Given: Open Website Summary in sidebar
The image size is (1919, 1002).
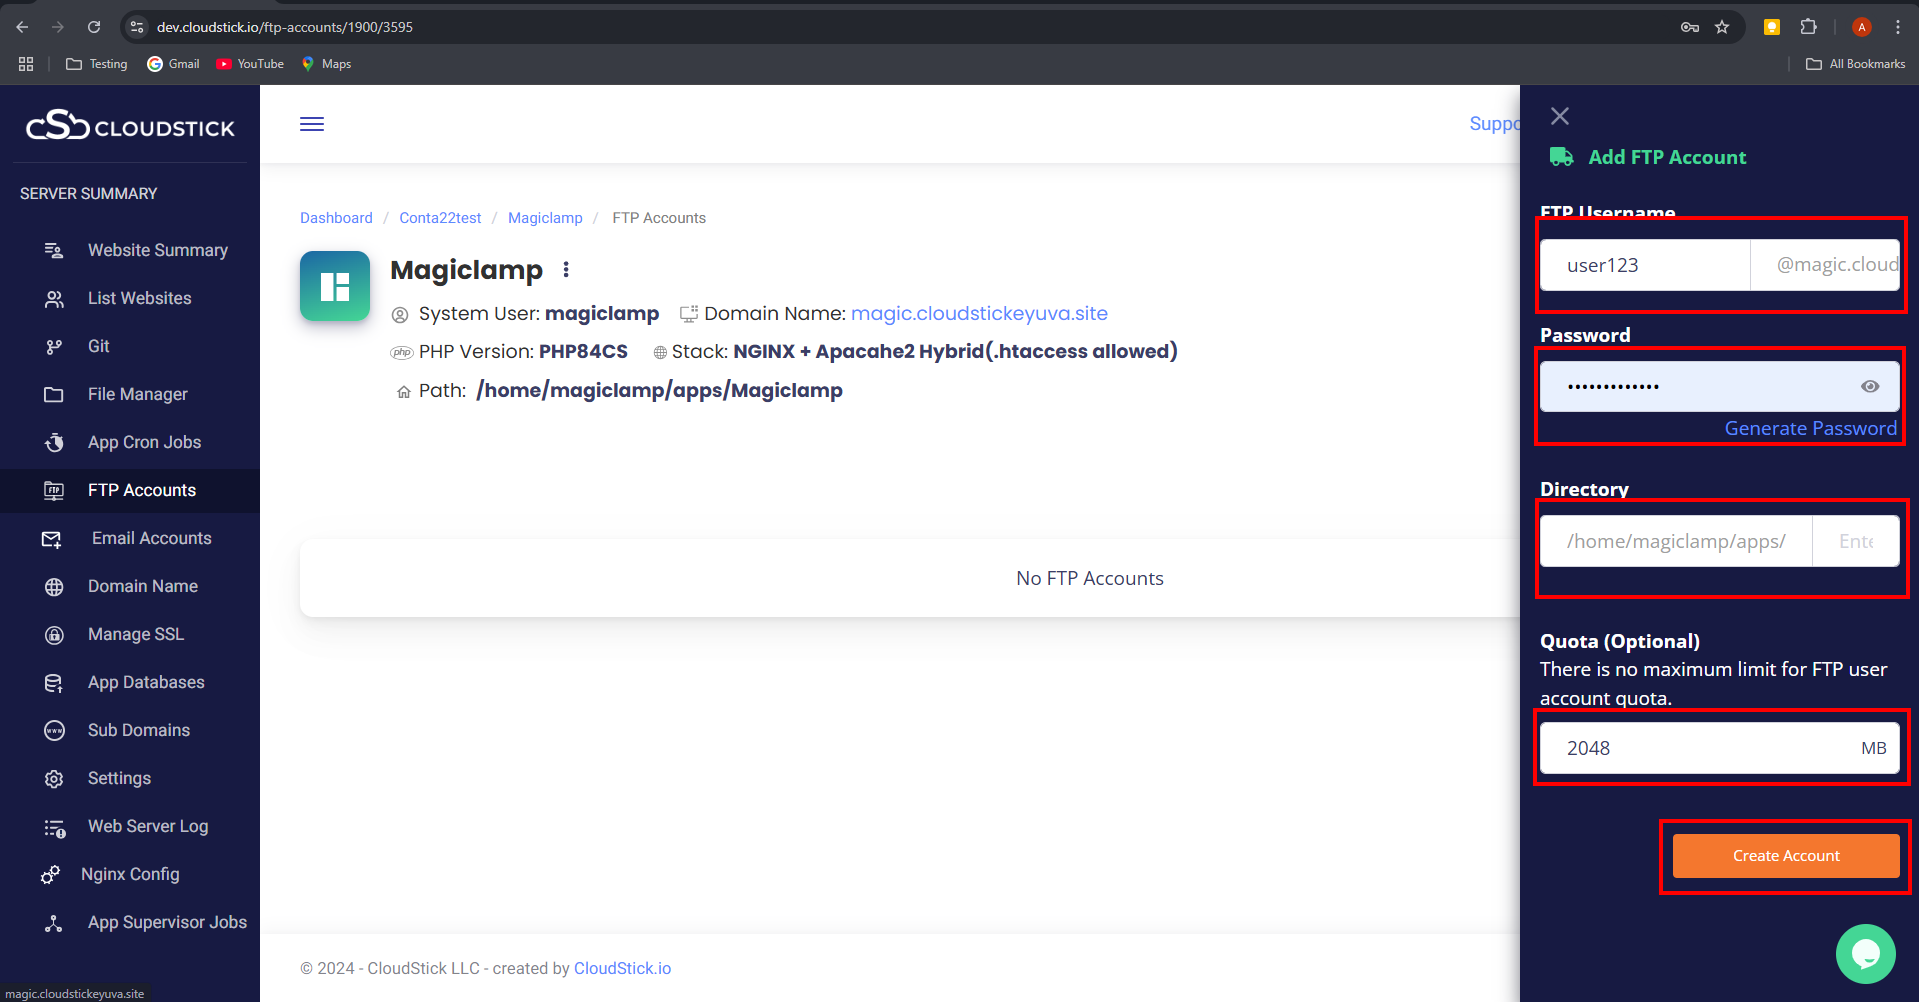Looking at the screenshot, I should tap(157, 250).
